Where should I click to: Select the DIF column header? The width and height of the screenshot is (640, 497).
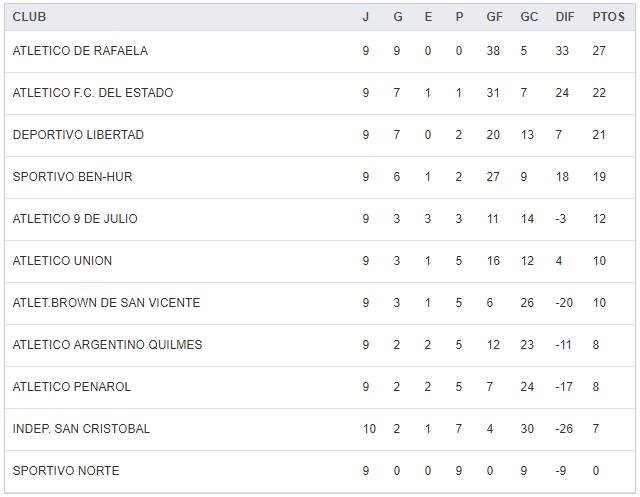564,17
